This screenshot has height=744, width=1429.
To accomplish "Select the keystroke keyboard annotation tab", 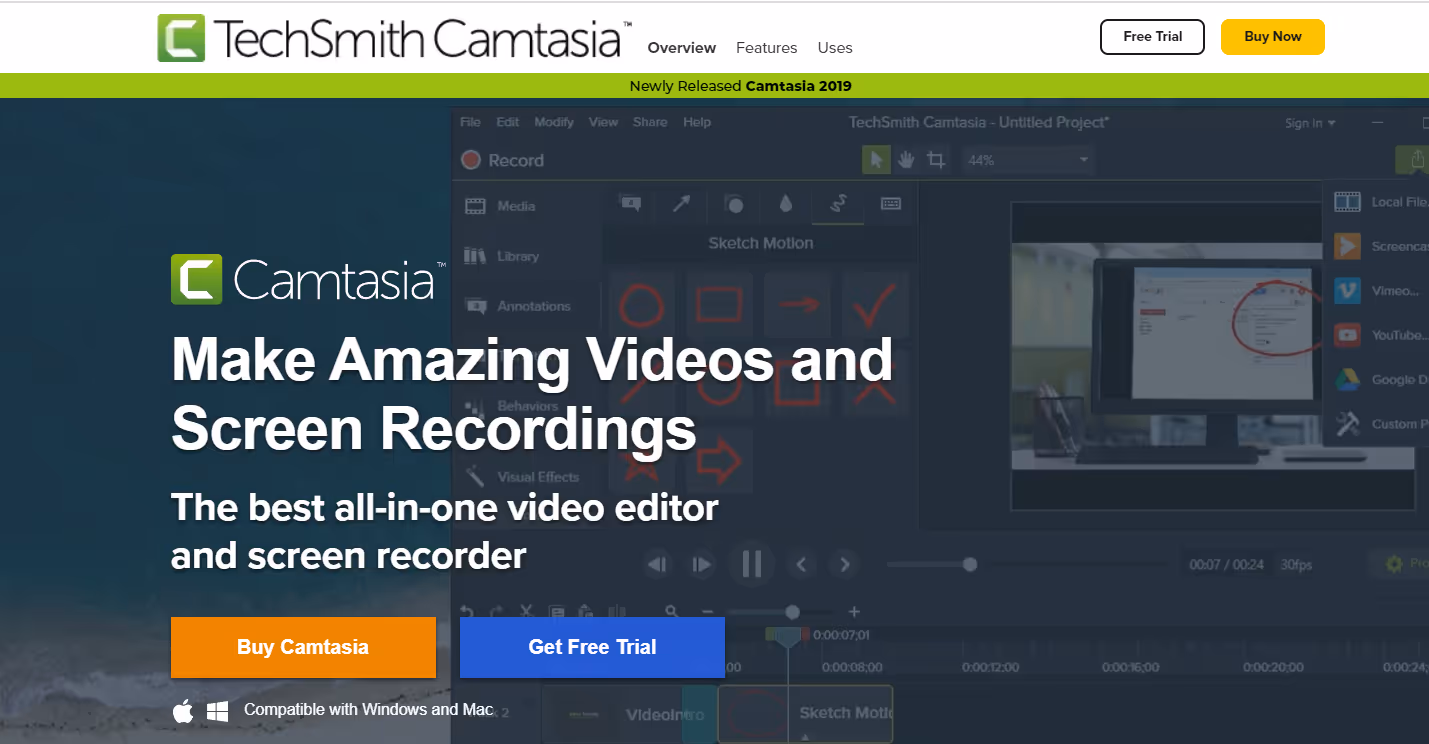I will tap(891, 203).
